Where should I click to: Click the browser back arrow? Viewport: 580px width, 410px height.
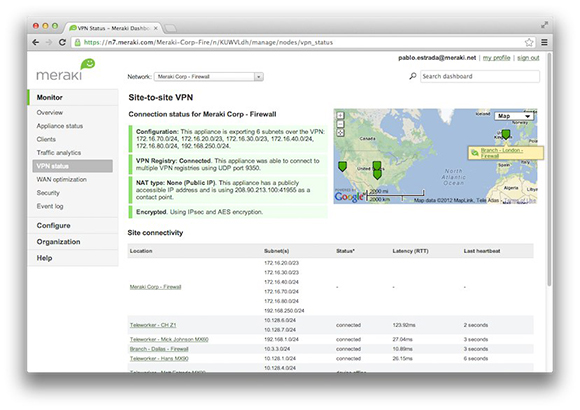[x=36, y=43]
